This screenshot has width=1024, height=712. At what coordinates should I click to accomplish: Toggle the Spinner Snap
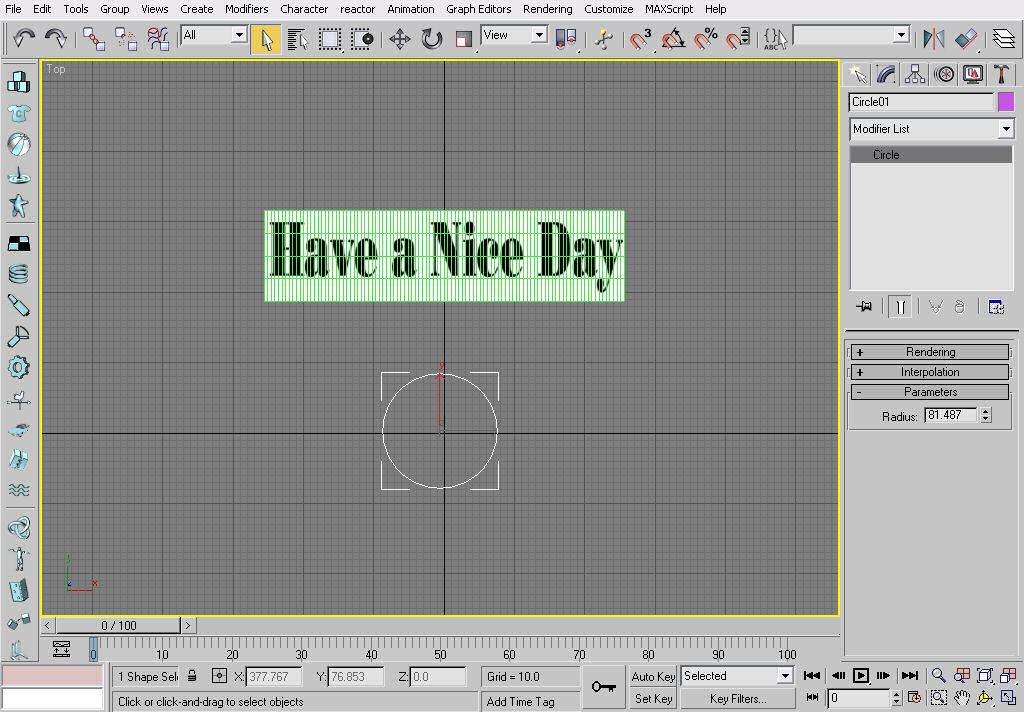738,39
